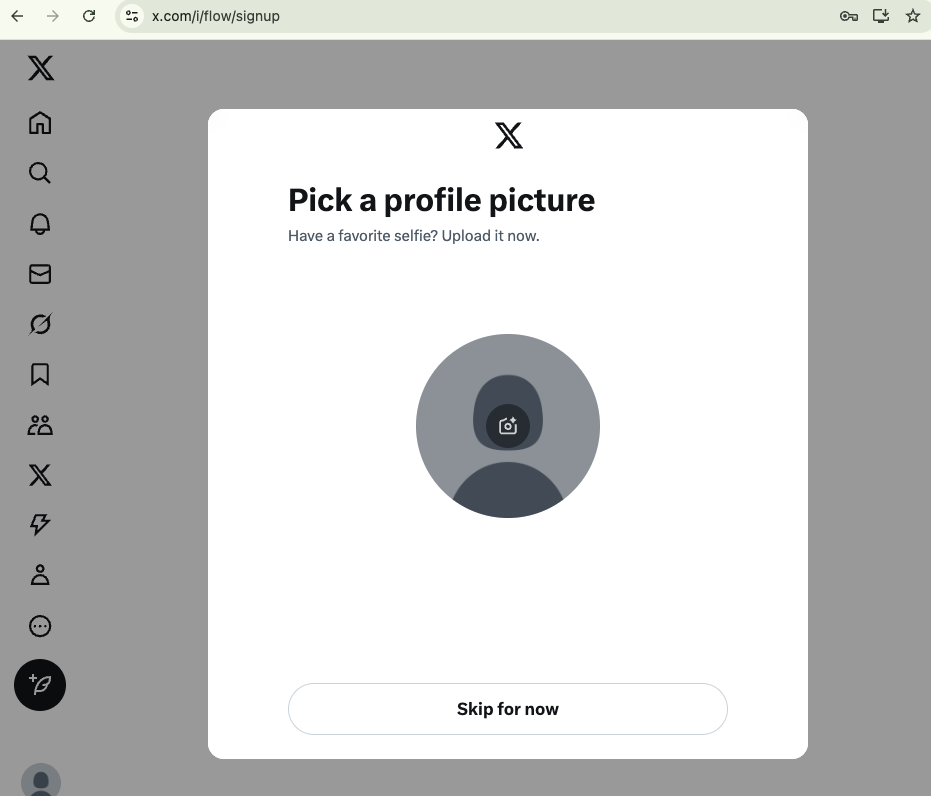Open More circle ellipsis icon
Viewport: 931px width, 796px height.
pos(40,626)
